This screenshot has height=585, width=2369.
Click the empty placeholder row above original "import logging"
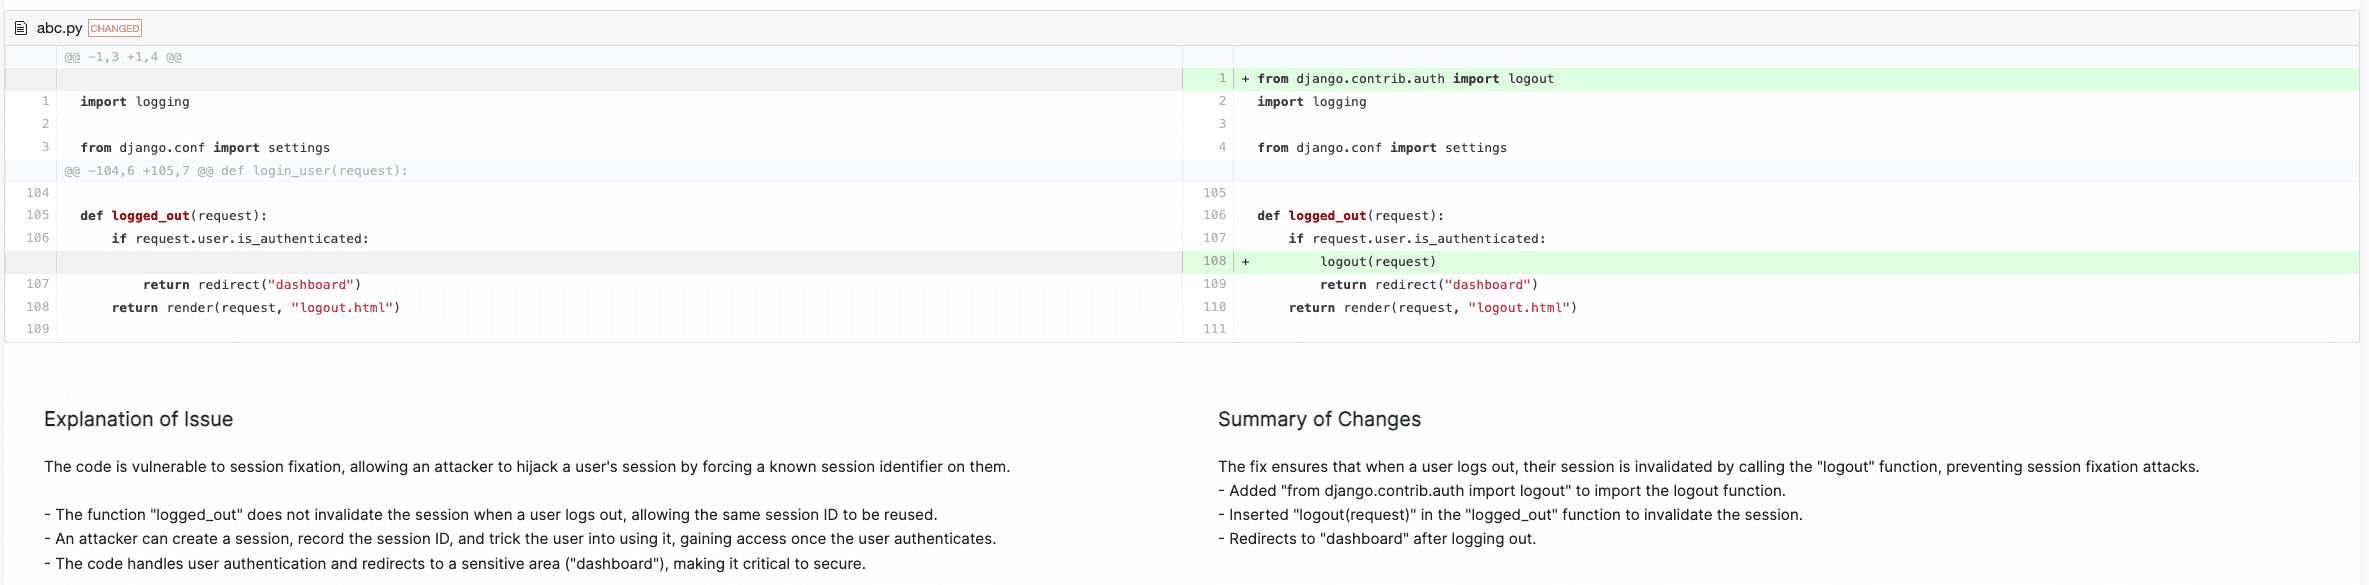click(600, 79)
